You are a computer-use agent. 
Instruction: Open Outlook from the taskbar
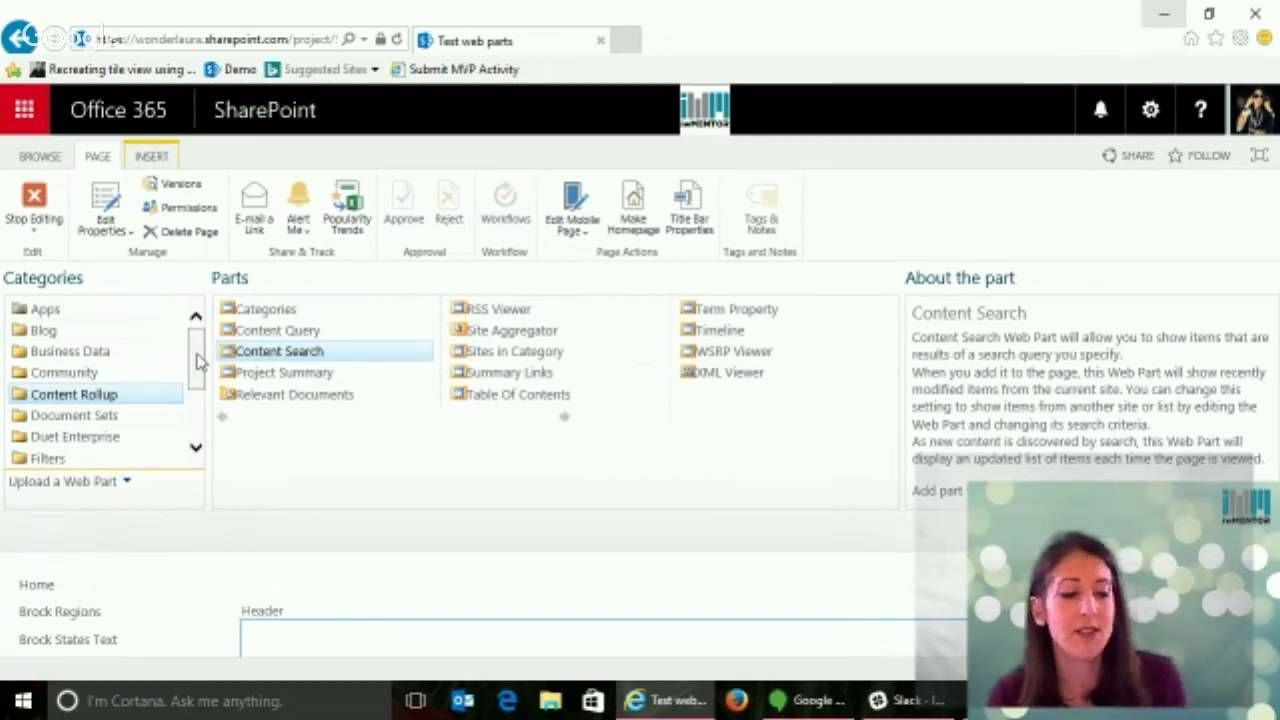click(x=462, y=700)
